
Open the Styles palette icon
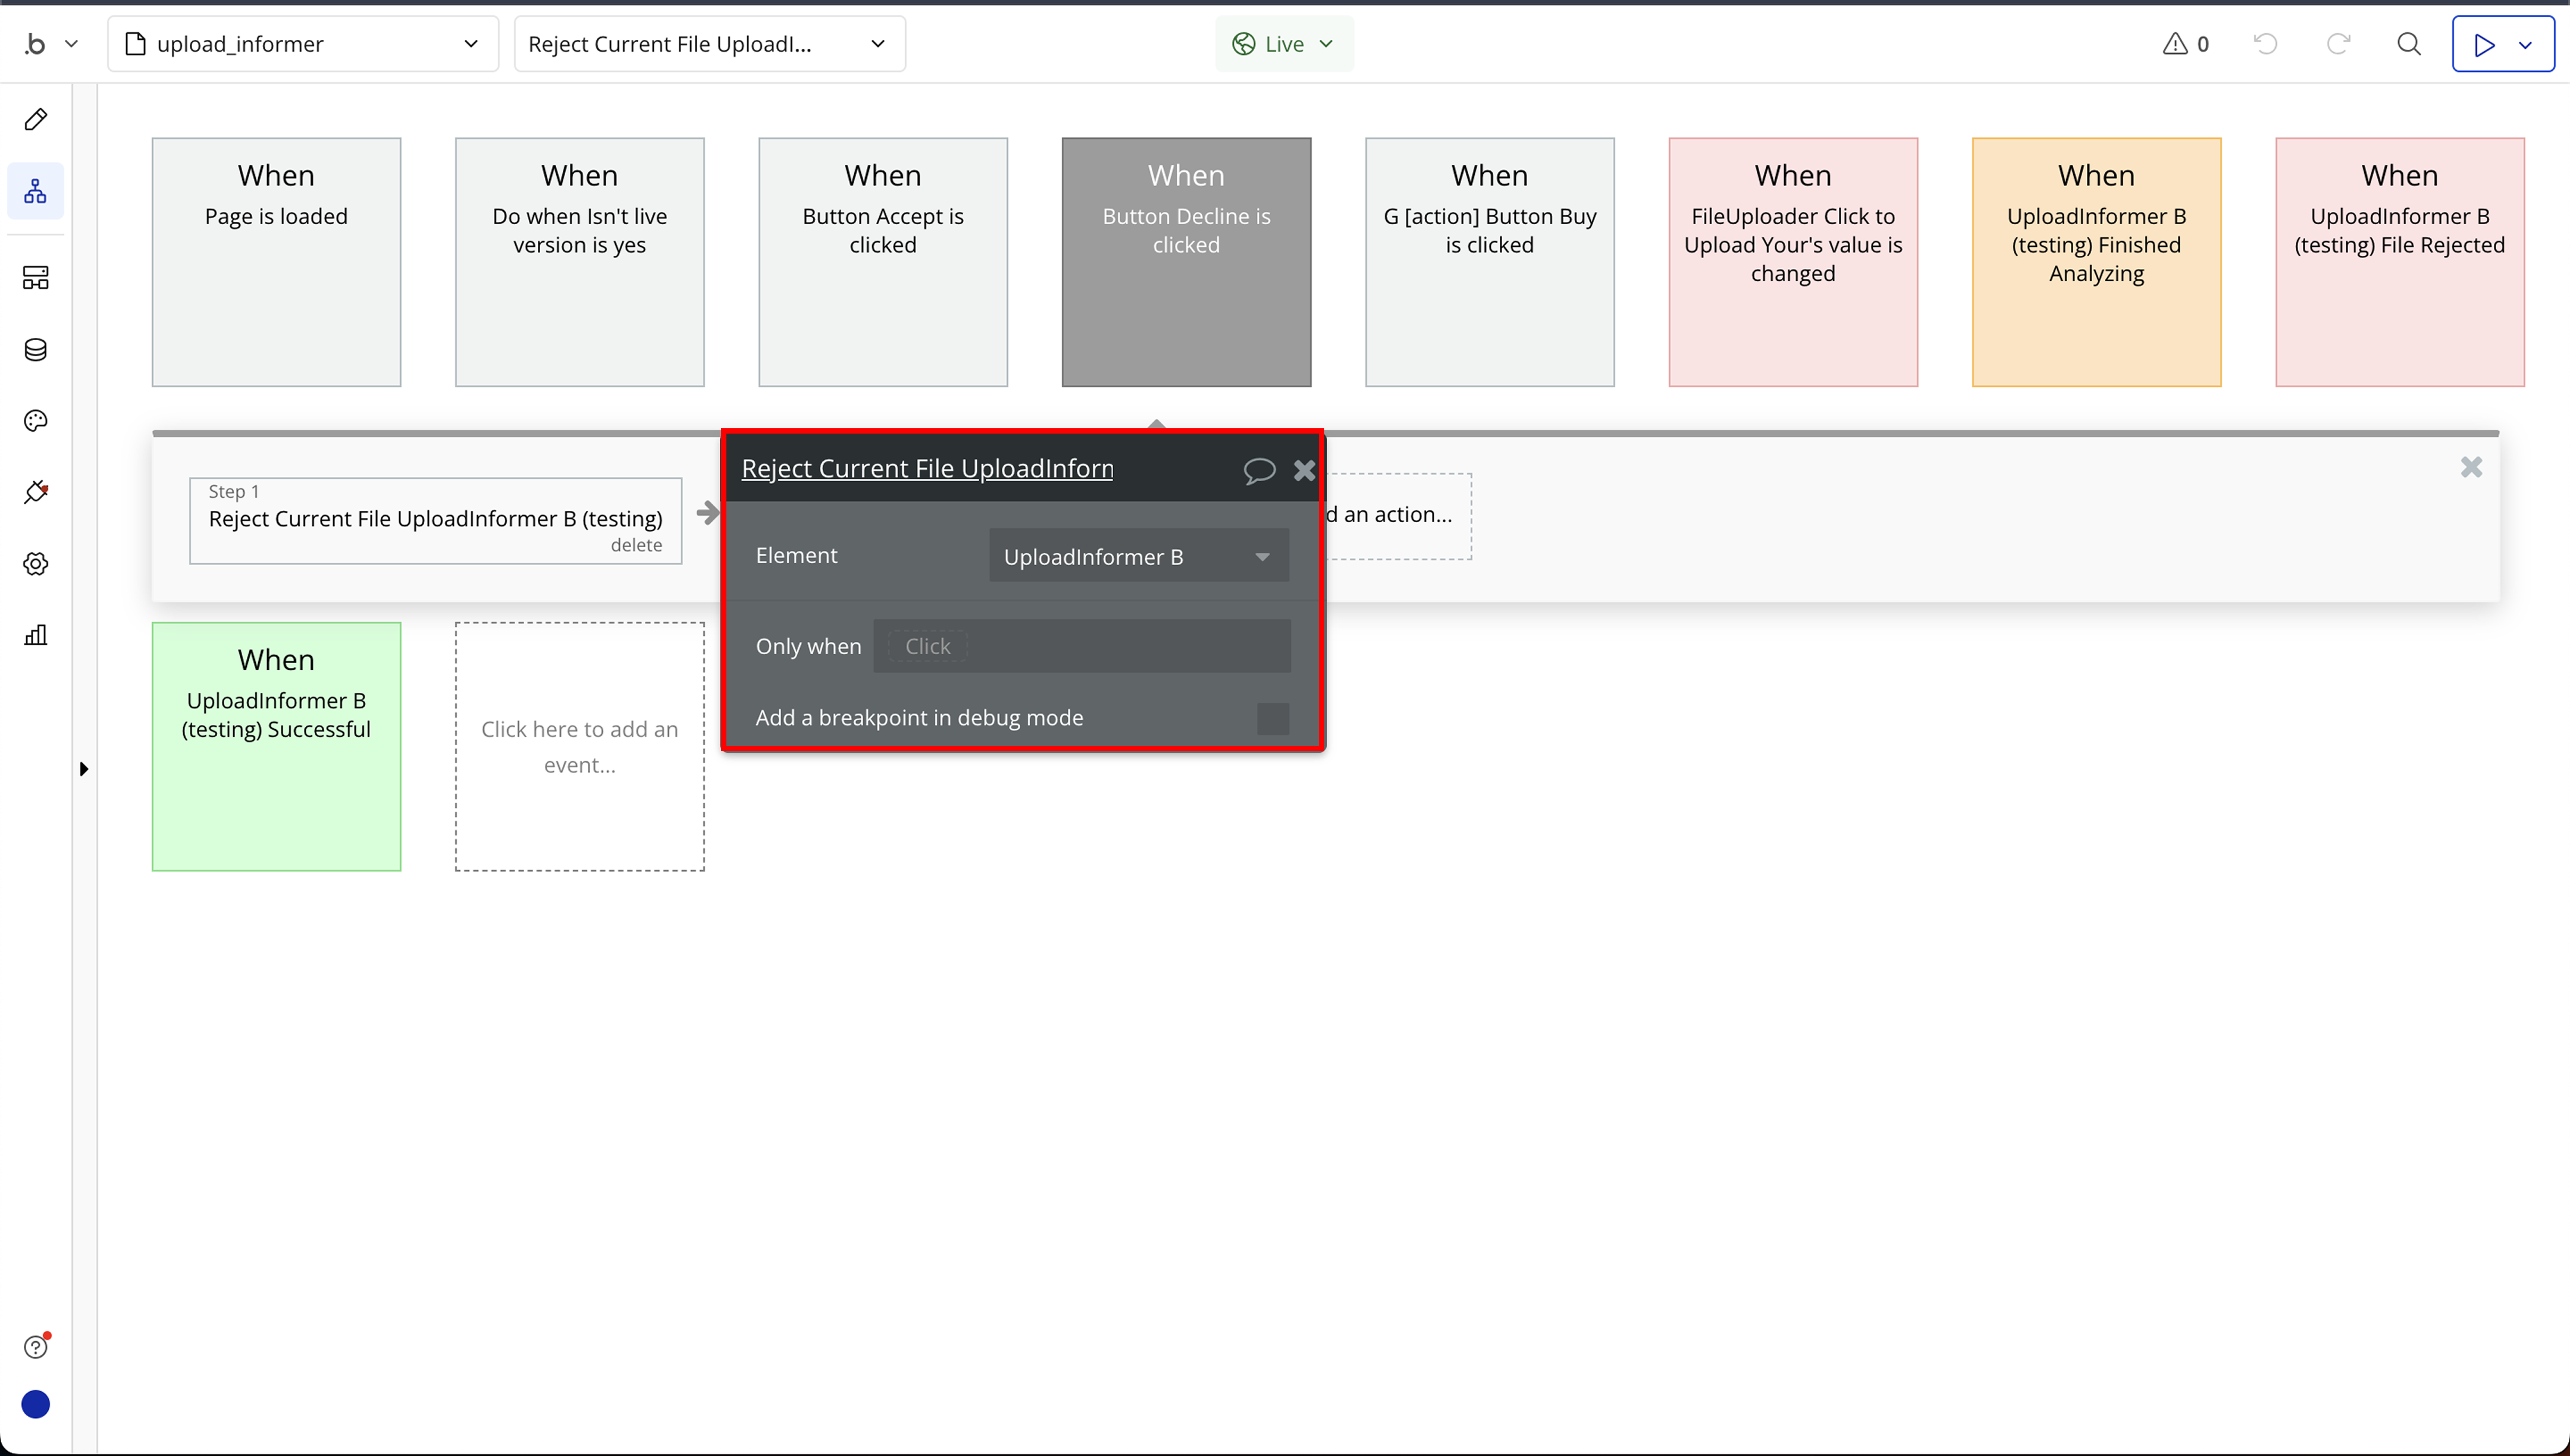tap(36, 421)
